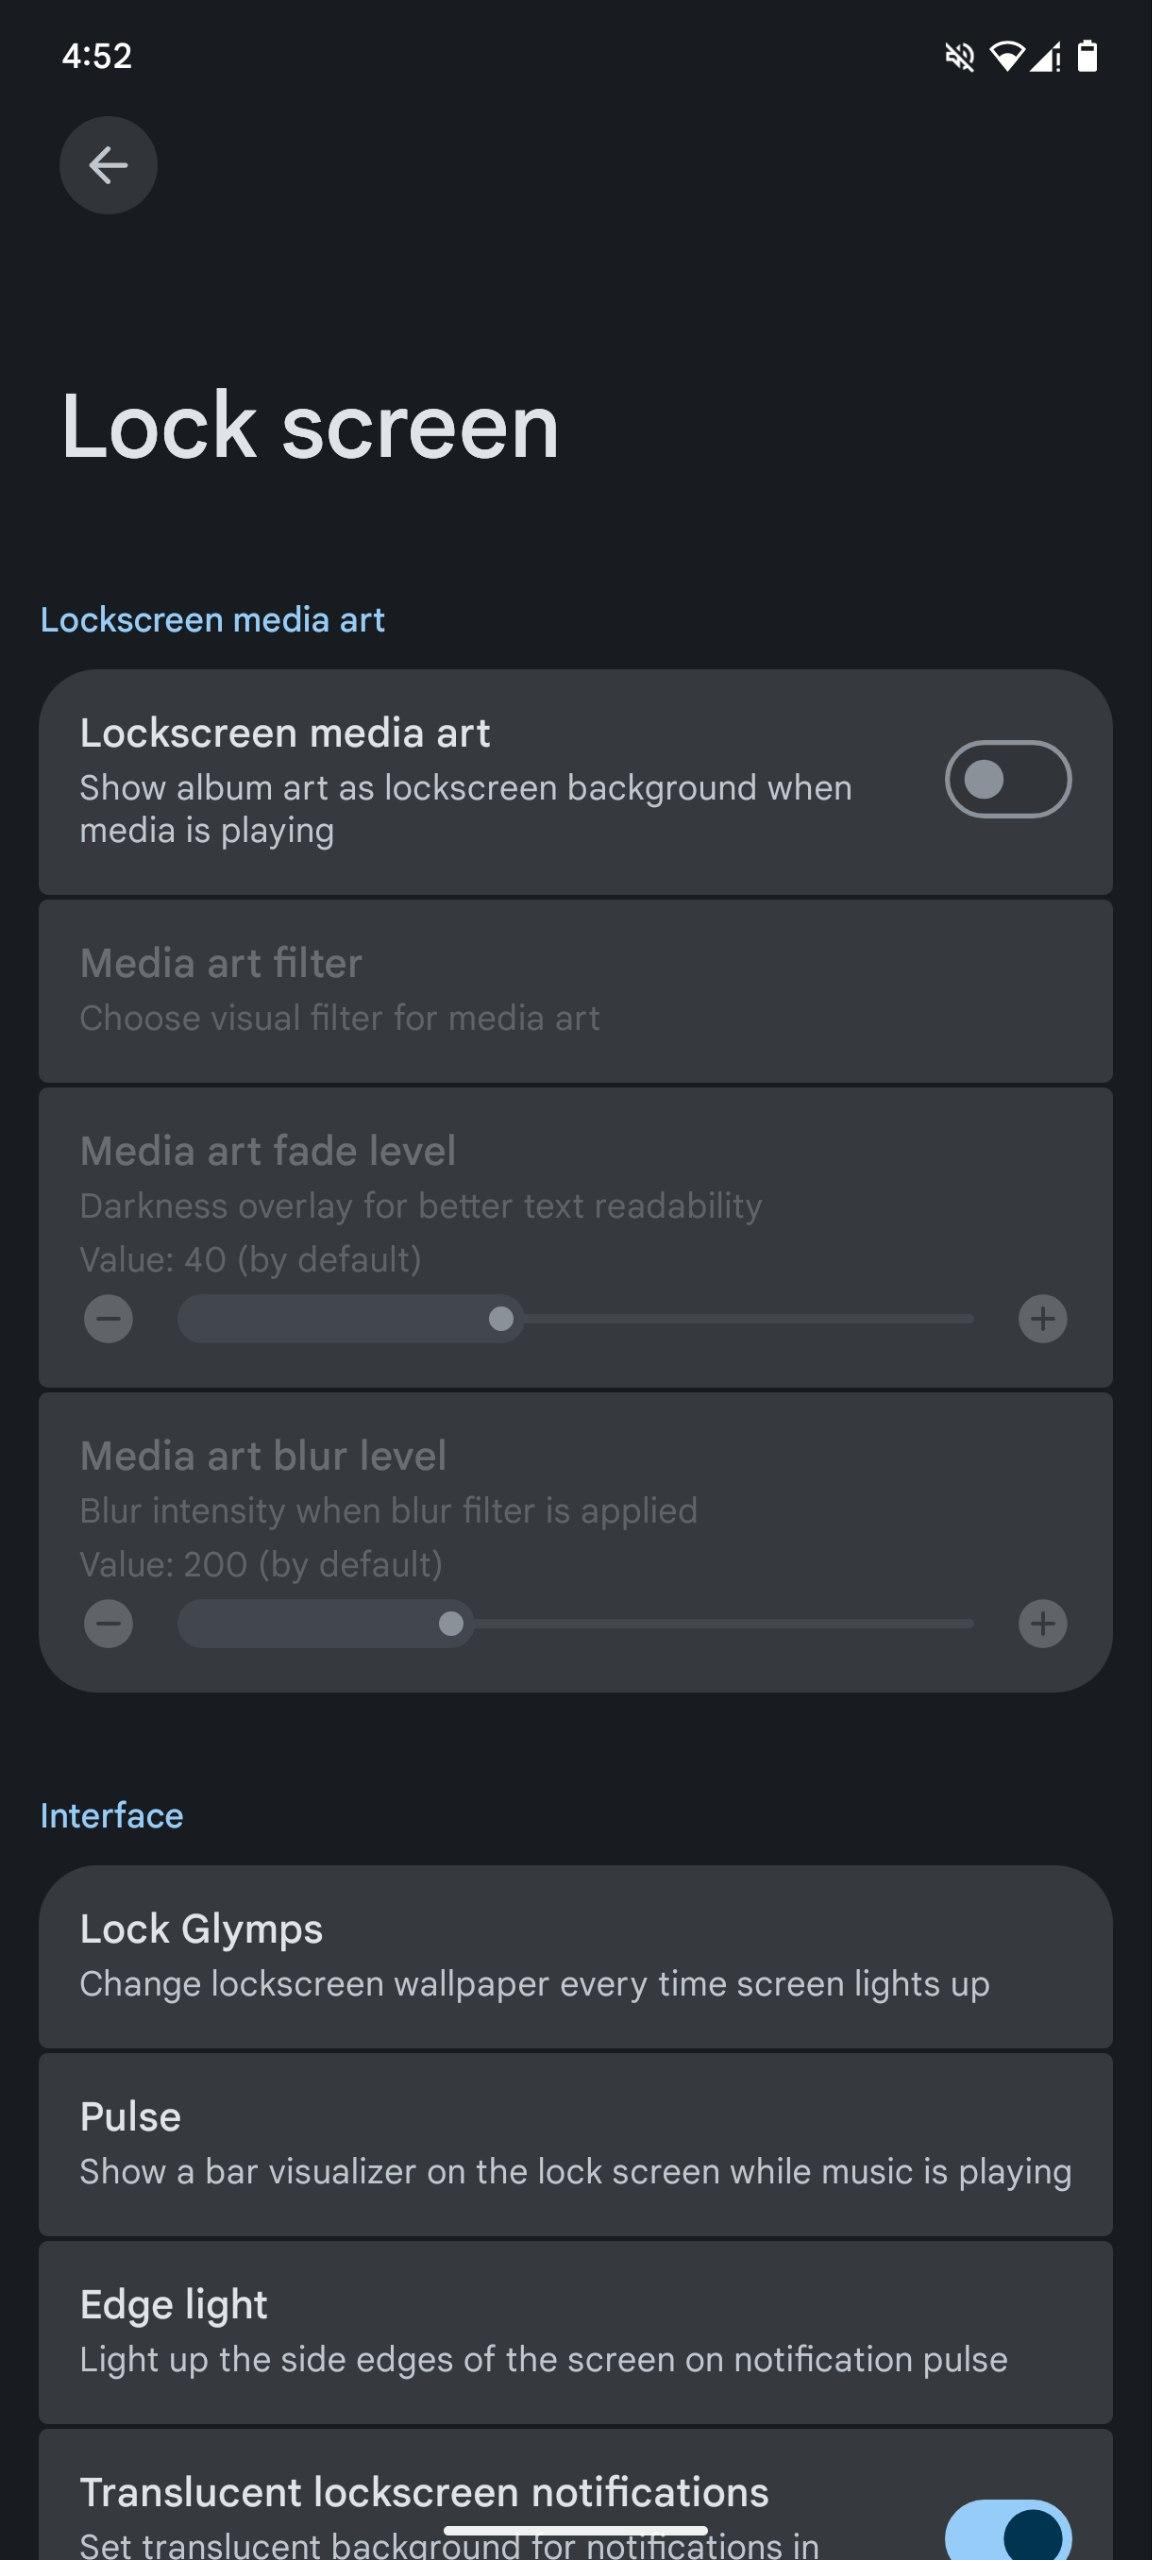Tap the cellular signal status icon
This screenshot has height=2560, width=1152.
1045,57
